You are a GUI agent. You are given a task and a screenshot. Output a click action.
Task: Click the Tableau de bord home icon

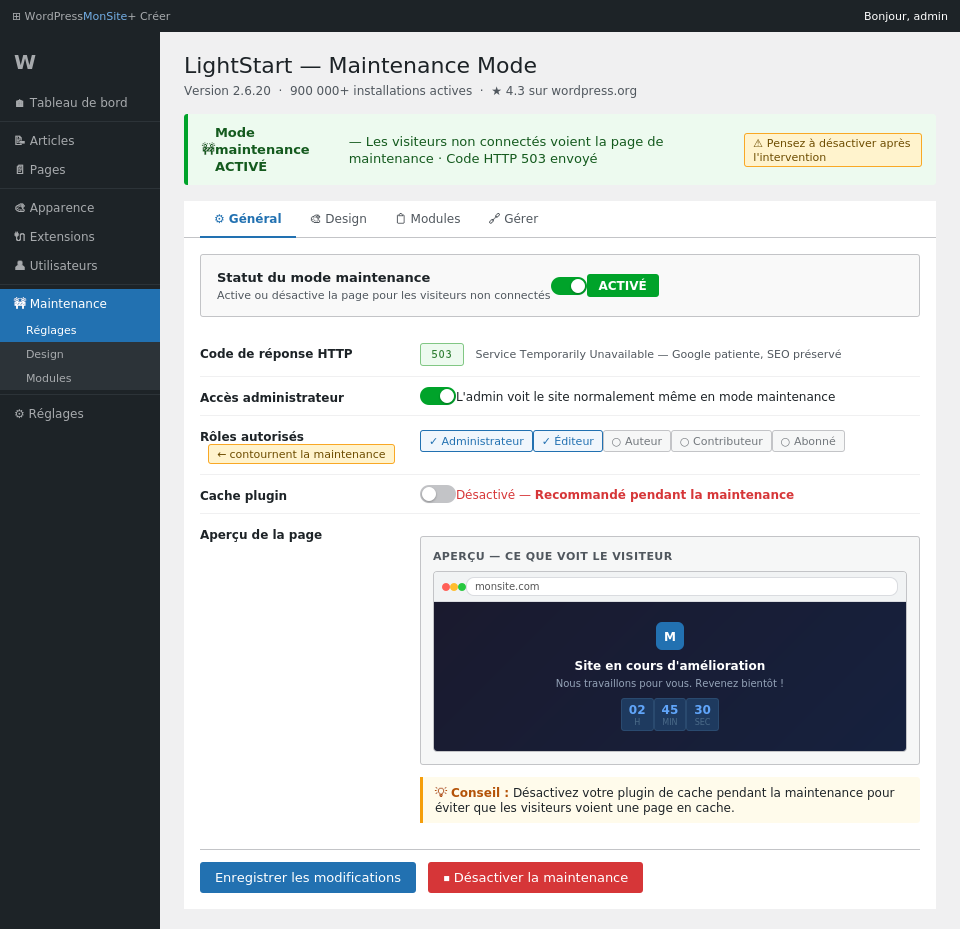[20, 103]
